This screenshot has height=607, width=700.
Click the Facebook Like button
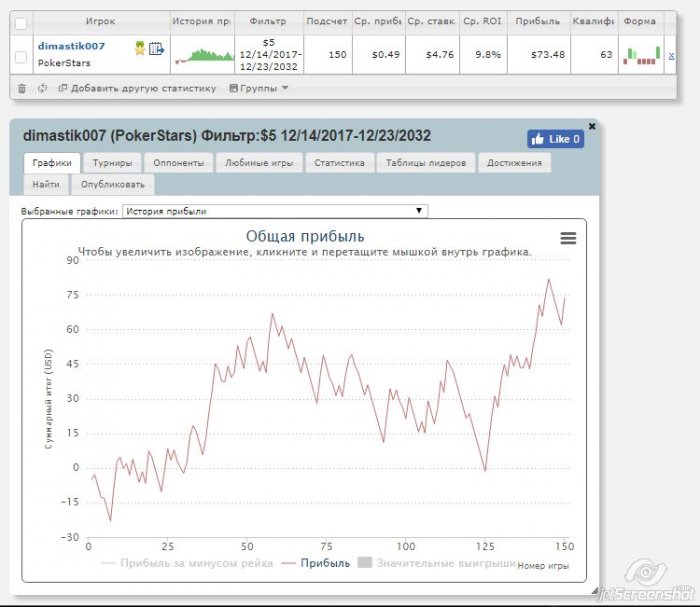(x=555, y=139)
